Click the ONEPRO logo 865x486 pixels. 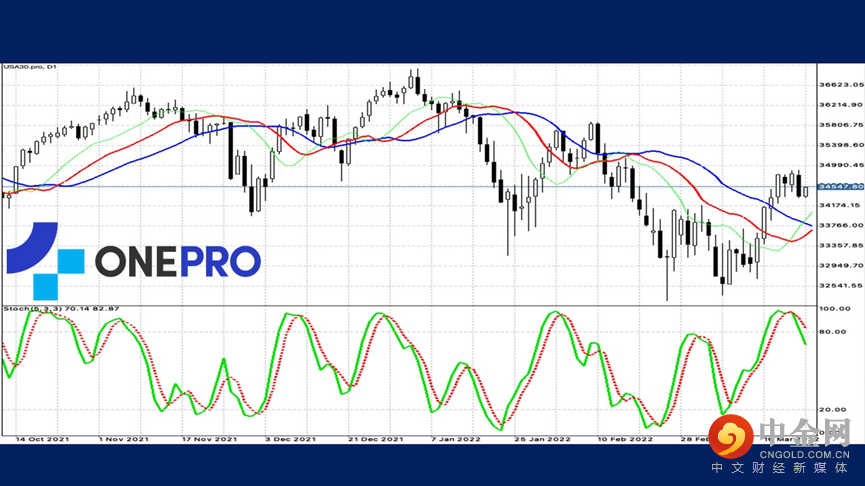tap(134, 261)
